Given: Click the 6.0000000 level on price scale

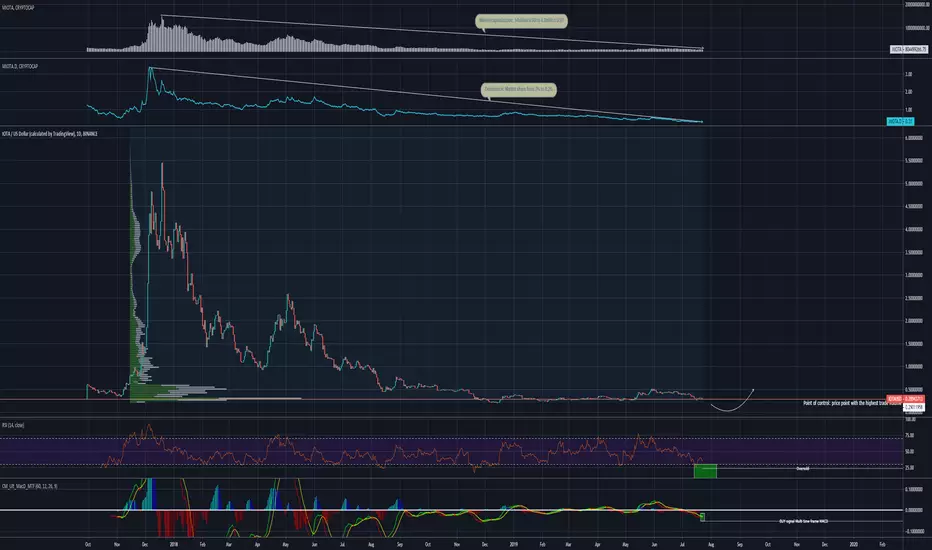Looking at the screenshot, I should coord(914,138).
